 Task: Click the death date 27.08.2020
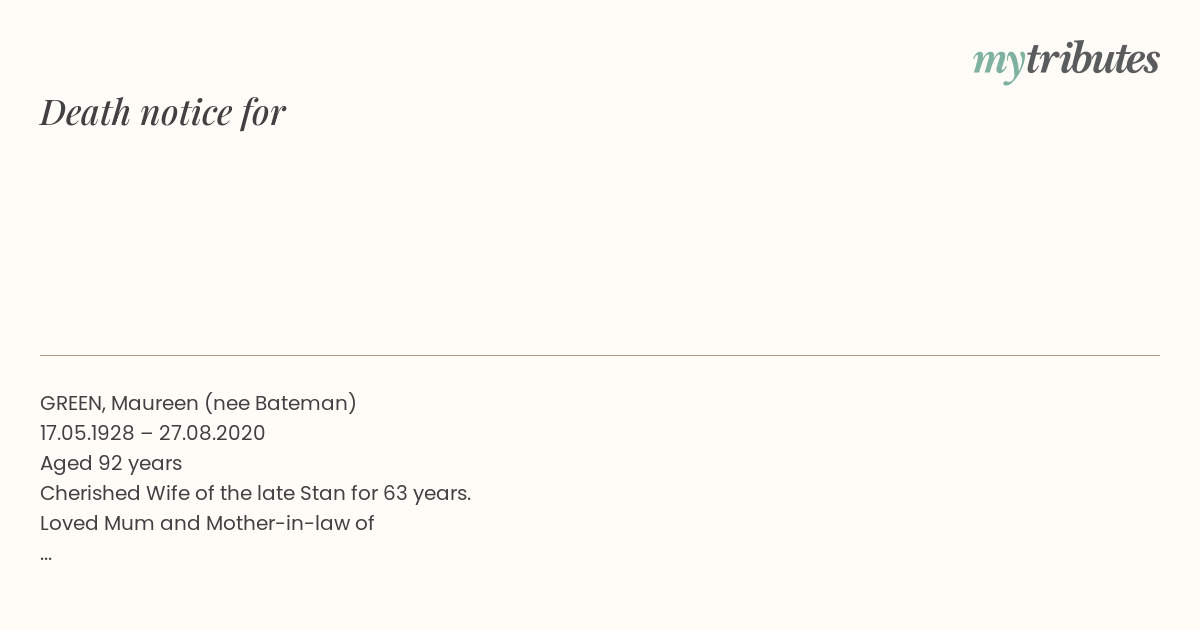point(212,433)
